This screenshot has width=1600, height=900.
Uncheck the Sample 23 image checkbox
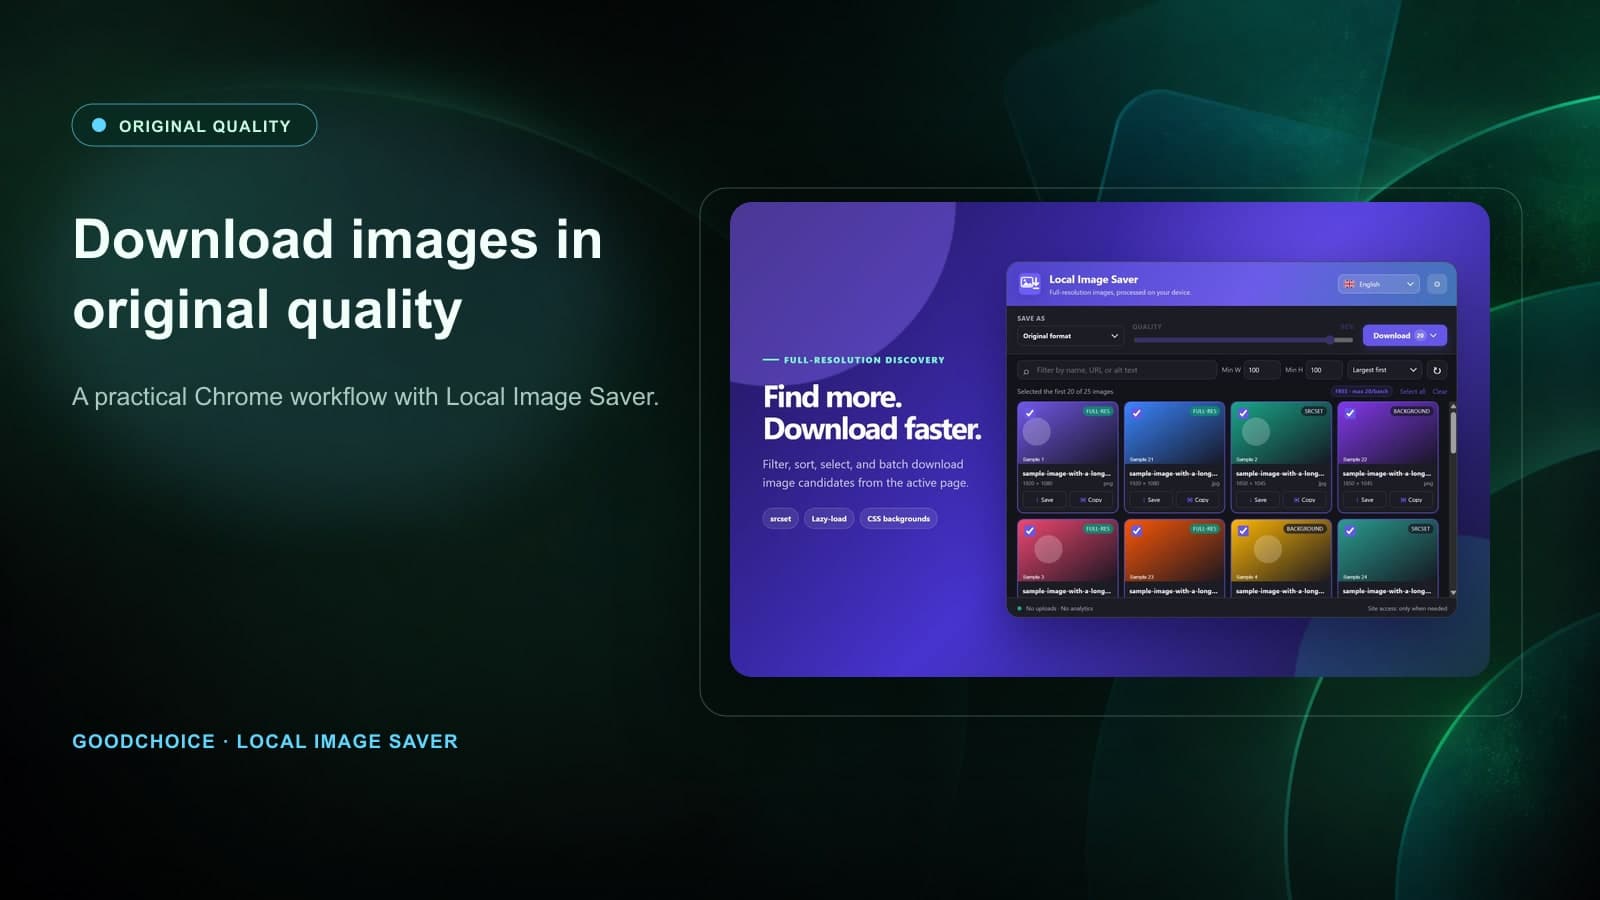1137,531
